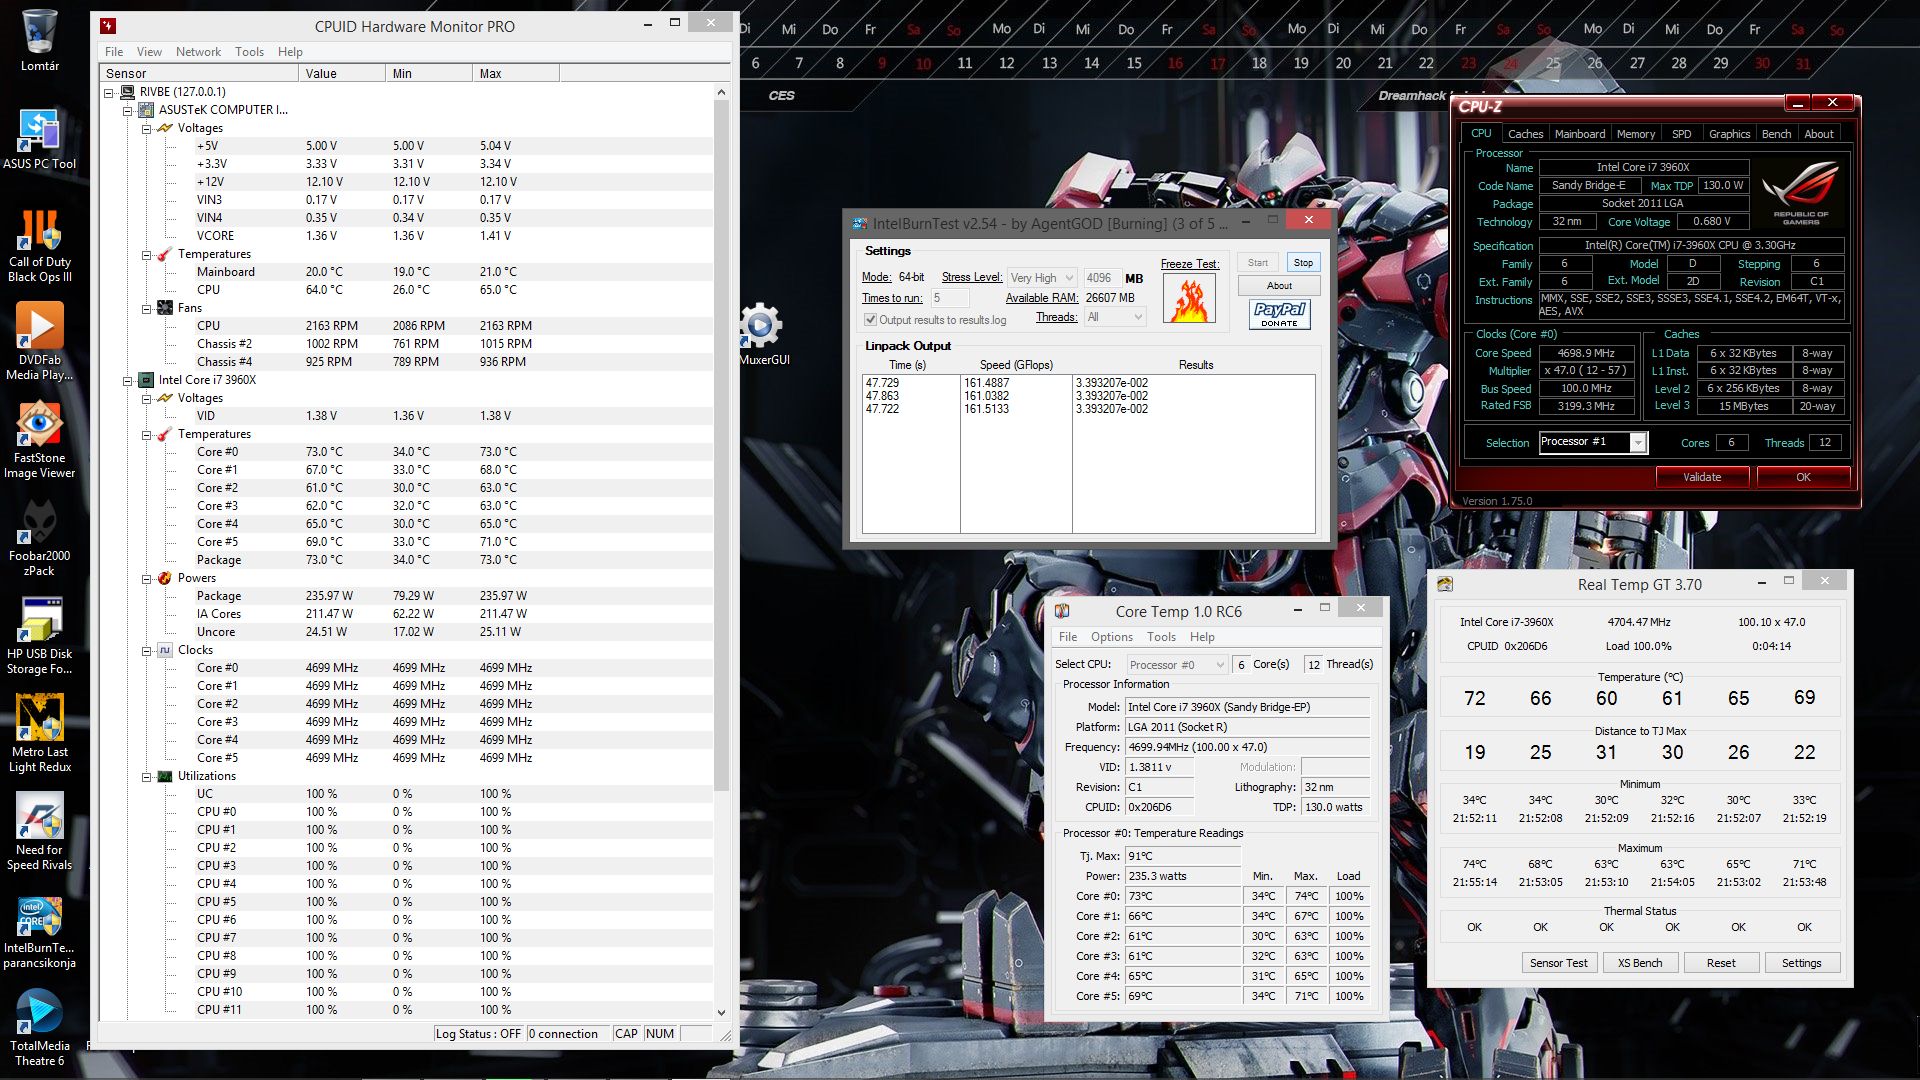Open the Lomtár recycle bin icon

[x=39, y=40]
